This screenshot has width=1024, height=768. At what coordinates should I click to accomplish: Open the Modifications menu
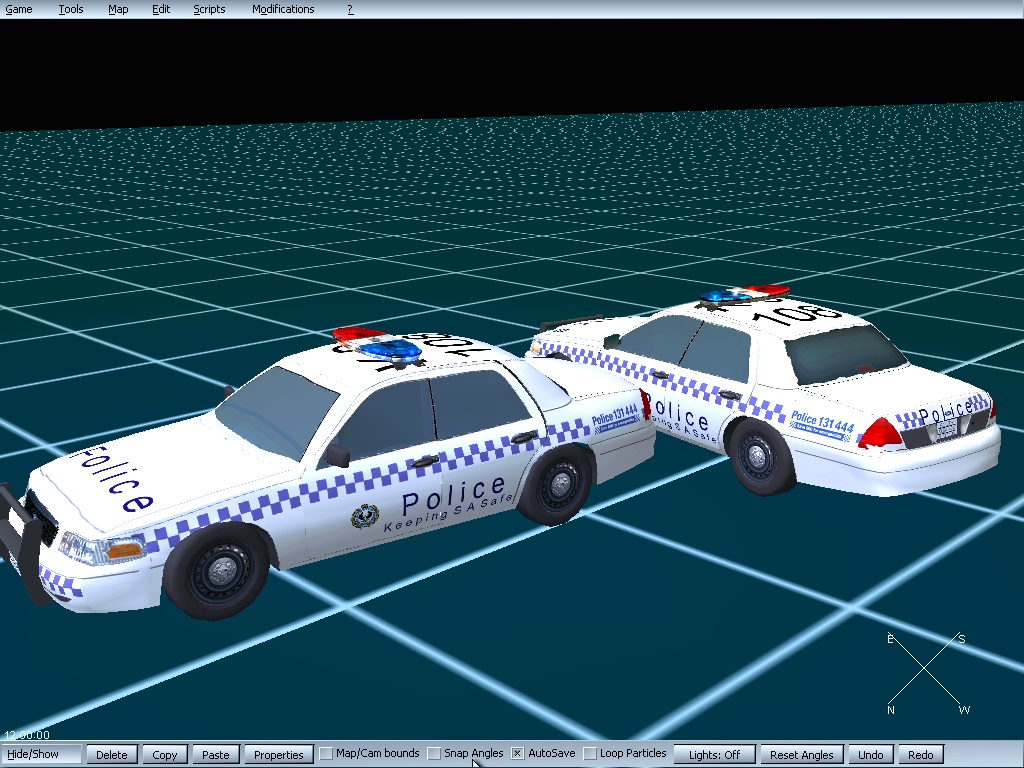(x=283, y=9)
